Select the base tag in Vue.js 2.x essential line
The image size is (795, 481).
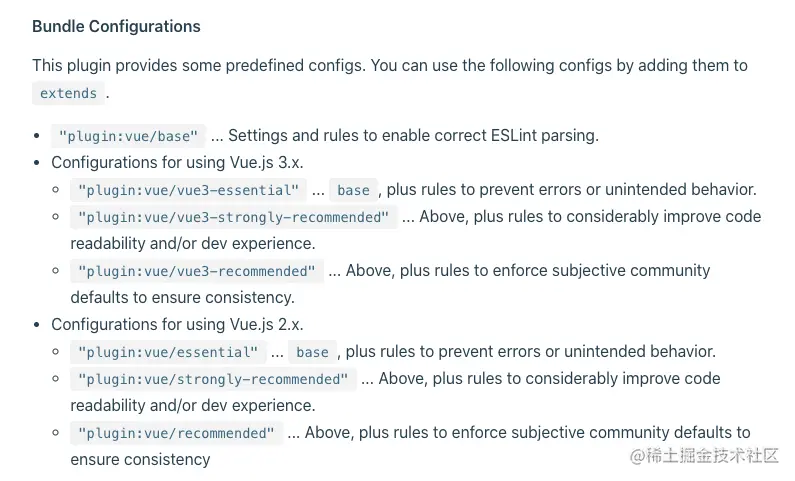point(312,352)
